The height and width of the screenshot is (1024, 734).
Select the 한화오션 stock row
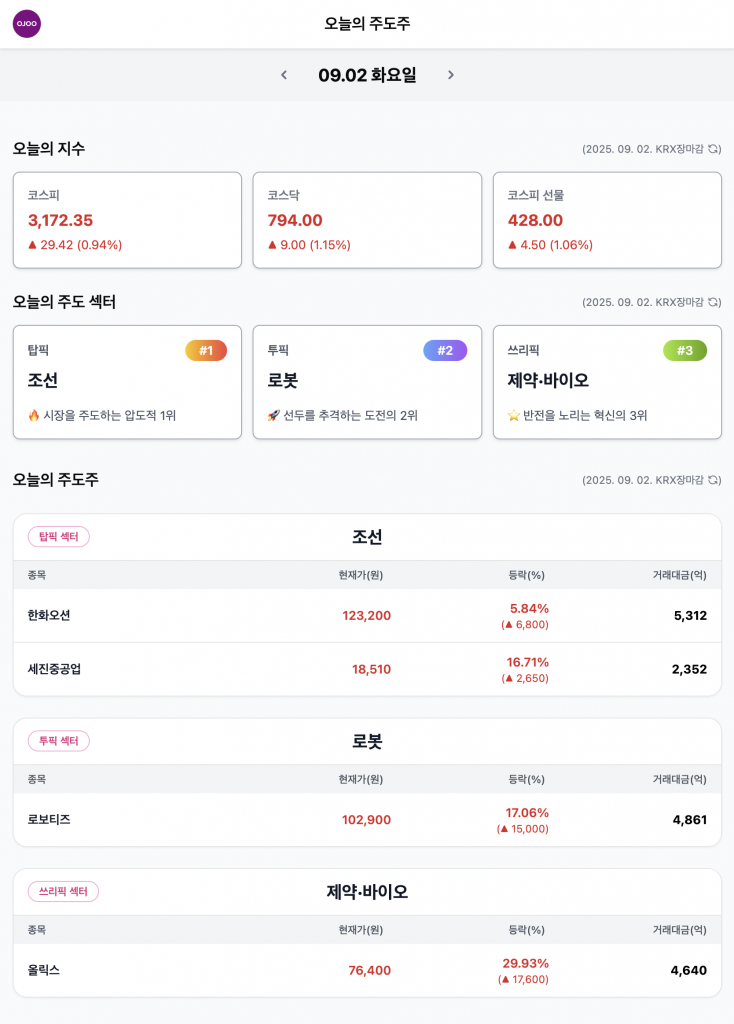point(367,616)
